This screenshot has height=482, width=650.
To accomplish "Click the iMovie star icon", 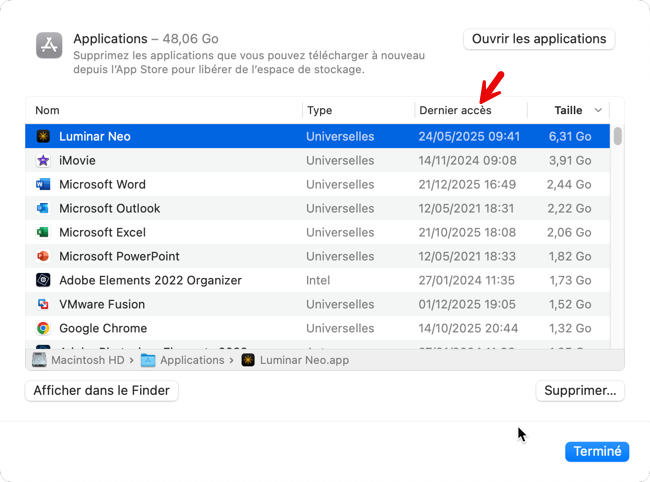I will (x=43, y=160).
